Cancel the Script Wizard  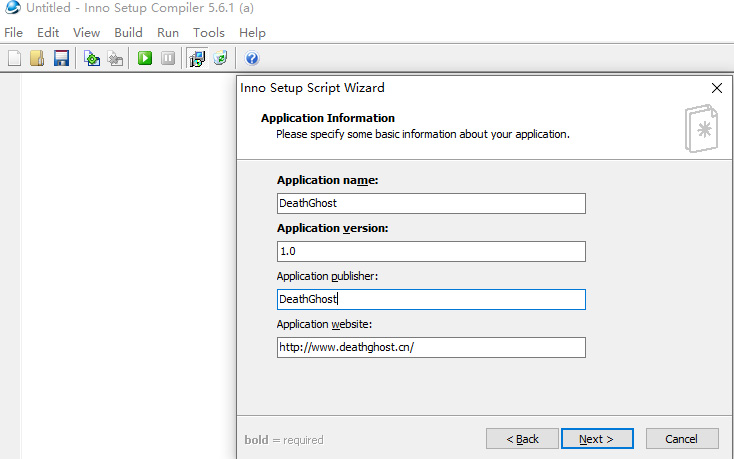(x=682, y=439)
